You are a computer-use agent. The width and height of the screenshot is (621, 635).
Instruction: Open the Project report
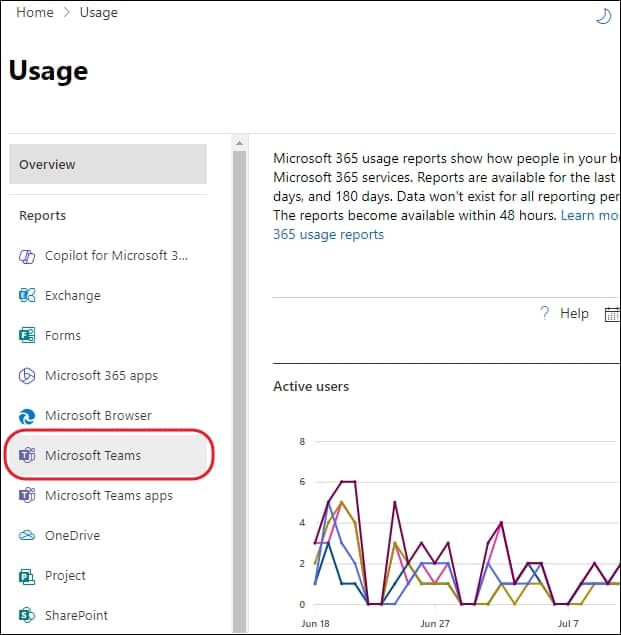[108, 575]
